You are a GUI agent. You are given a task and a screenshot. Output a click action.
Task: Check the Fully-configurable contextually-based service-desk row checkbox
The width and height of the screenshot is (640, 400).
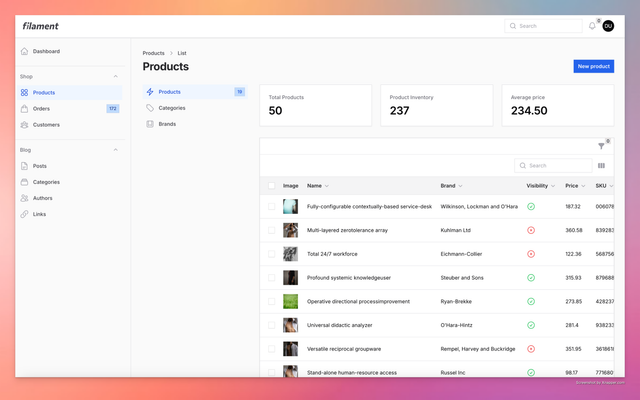pos(271,207)
